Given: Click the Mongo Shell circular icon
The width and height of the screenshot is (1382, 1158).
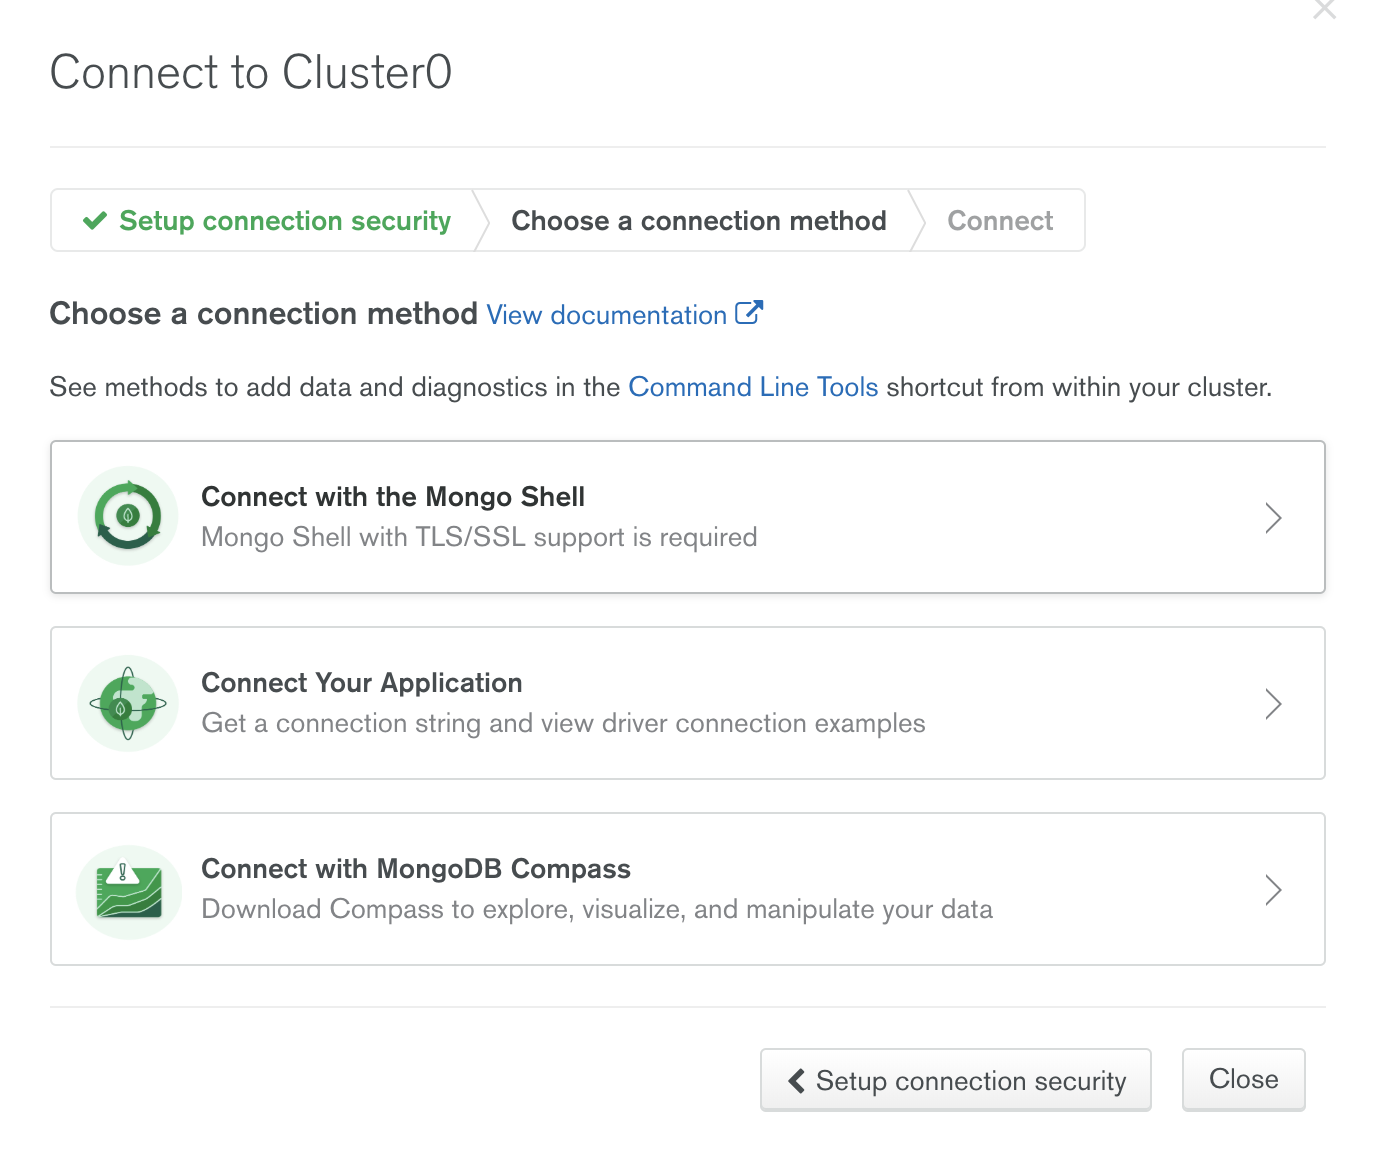Looking at the screenshot, I should 128,516.
